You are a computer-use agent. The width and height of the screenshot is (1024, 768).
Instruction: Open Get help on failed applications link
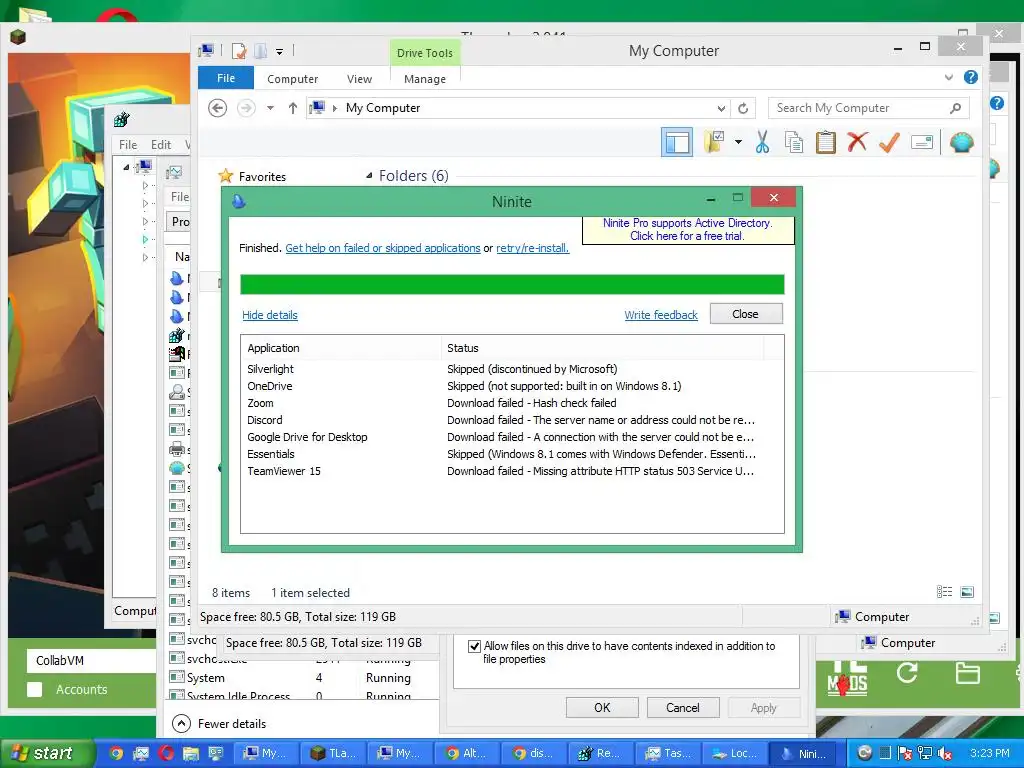point(383,248)
